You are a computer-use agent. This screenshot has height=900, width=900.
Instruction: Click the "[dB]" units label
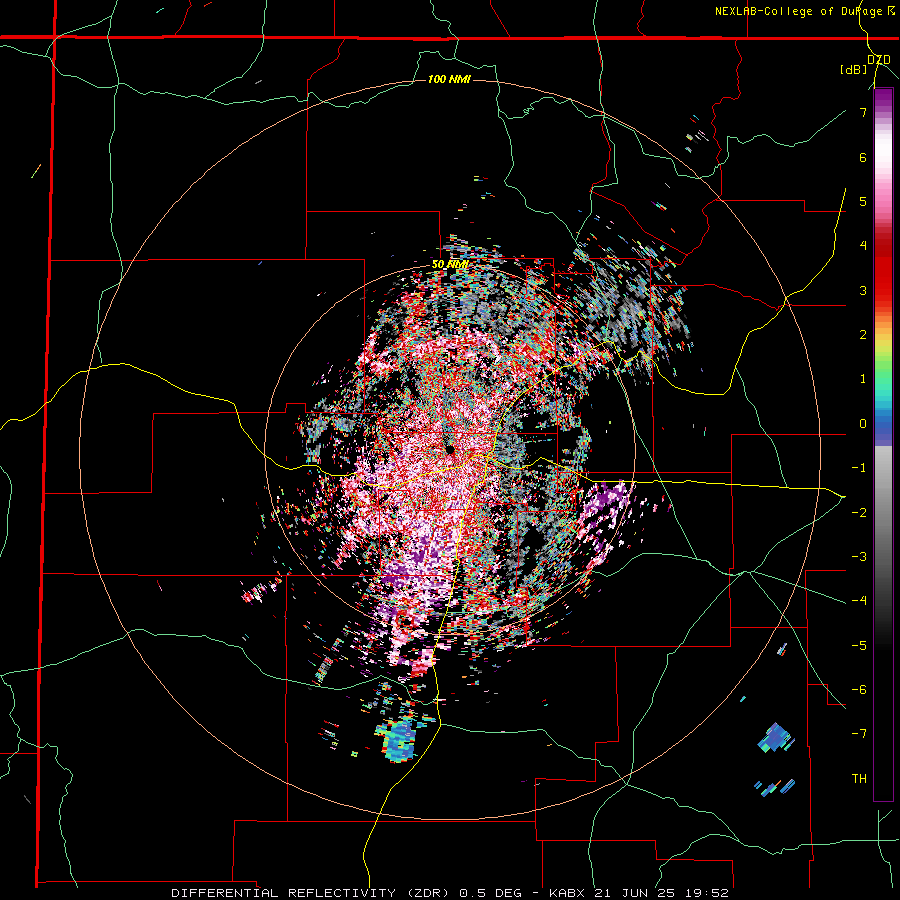[854, 69]
